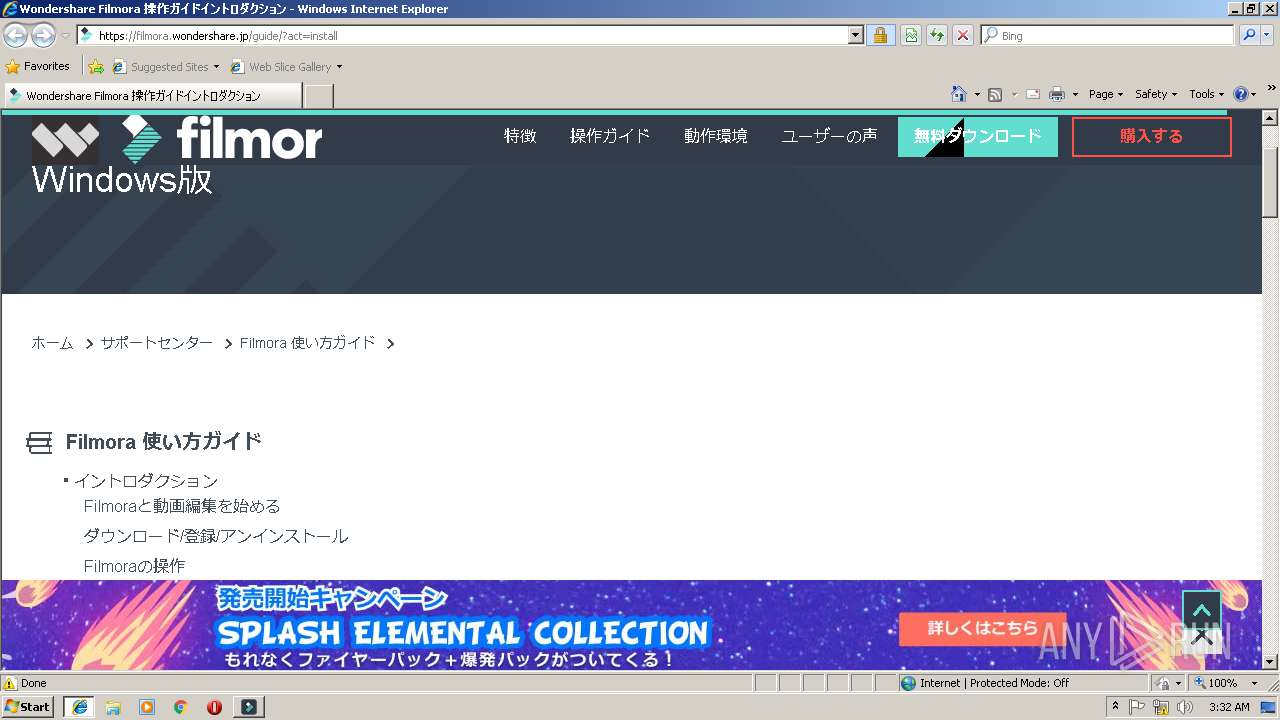The image size is (1280, 720).
Task: Open Filmoraと動画編集を始める guide link
Action: [x=182, y=506]
